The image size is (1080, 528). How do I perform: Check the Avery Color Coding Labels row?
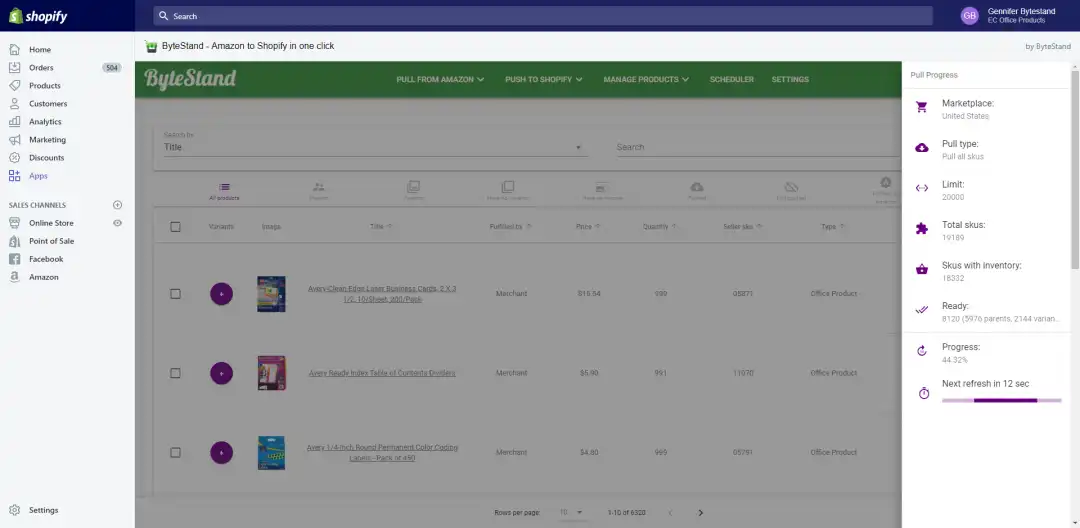176,453
